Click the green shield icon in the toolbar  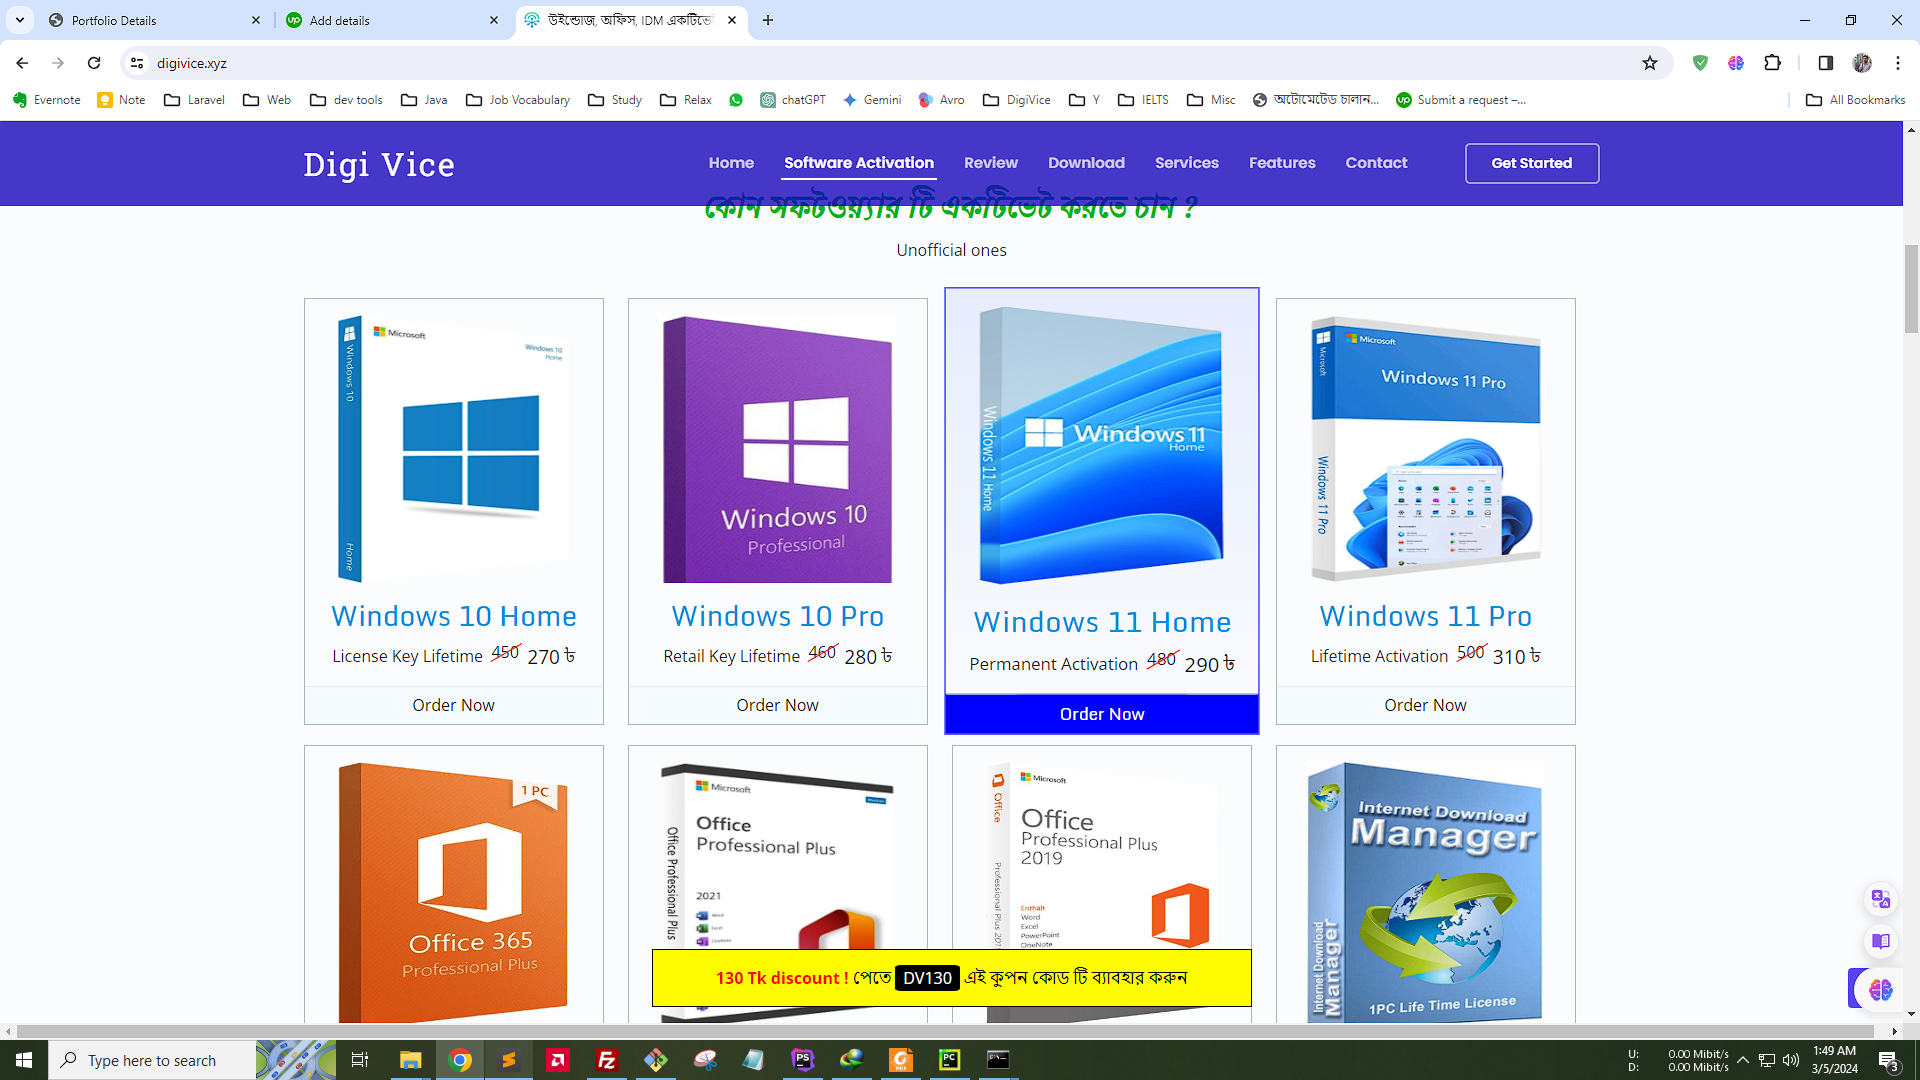(x=1700, y=63)
